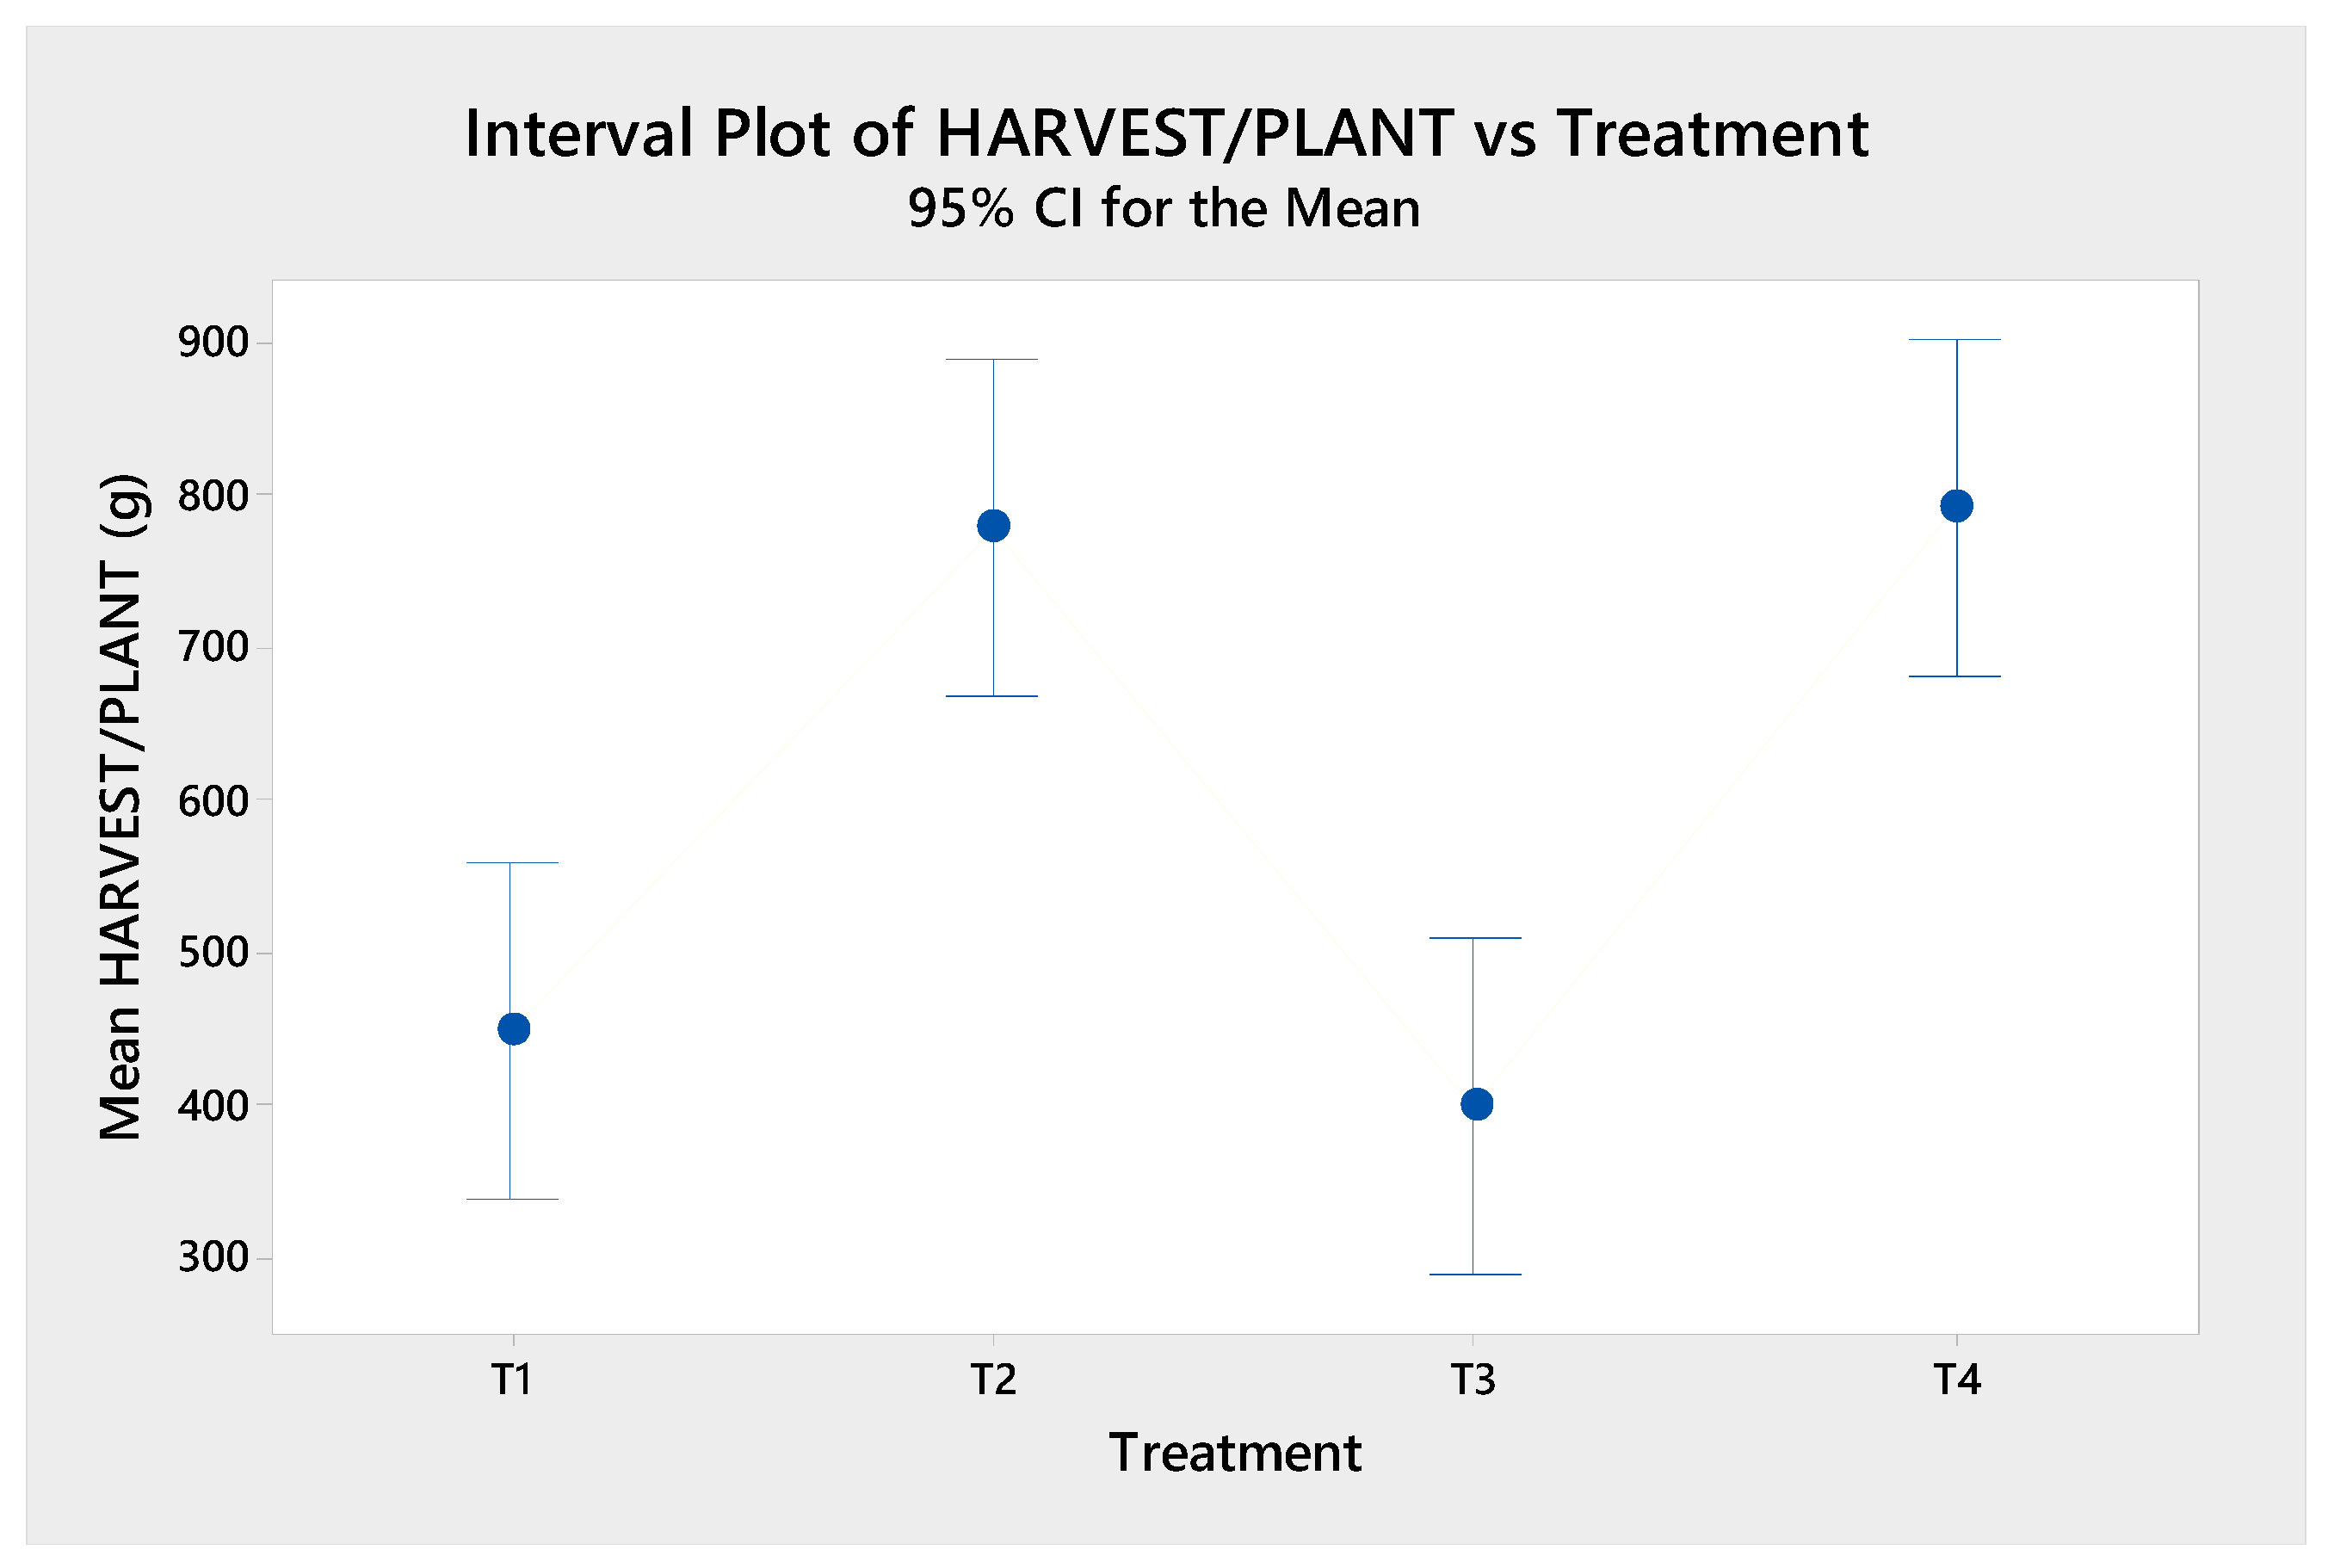The height and width of the screenshot is (1568, 2328).
Task: Select the T2 x-axis tick label
Action: [x=993, y=1380]
